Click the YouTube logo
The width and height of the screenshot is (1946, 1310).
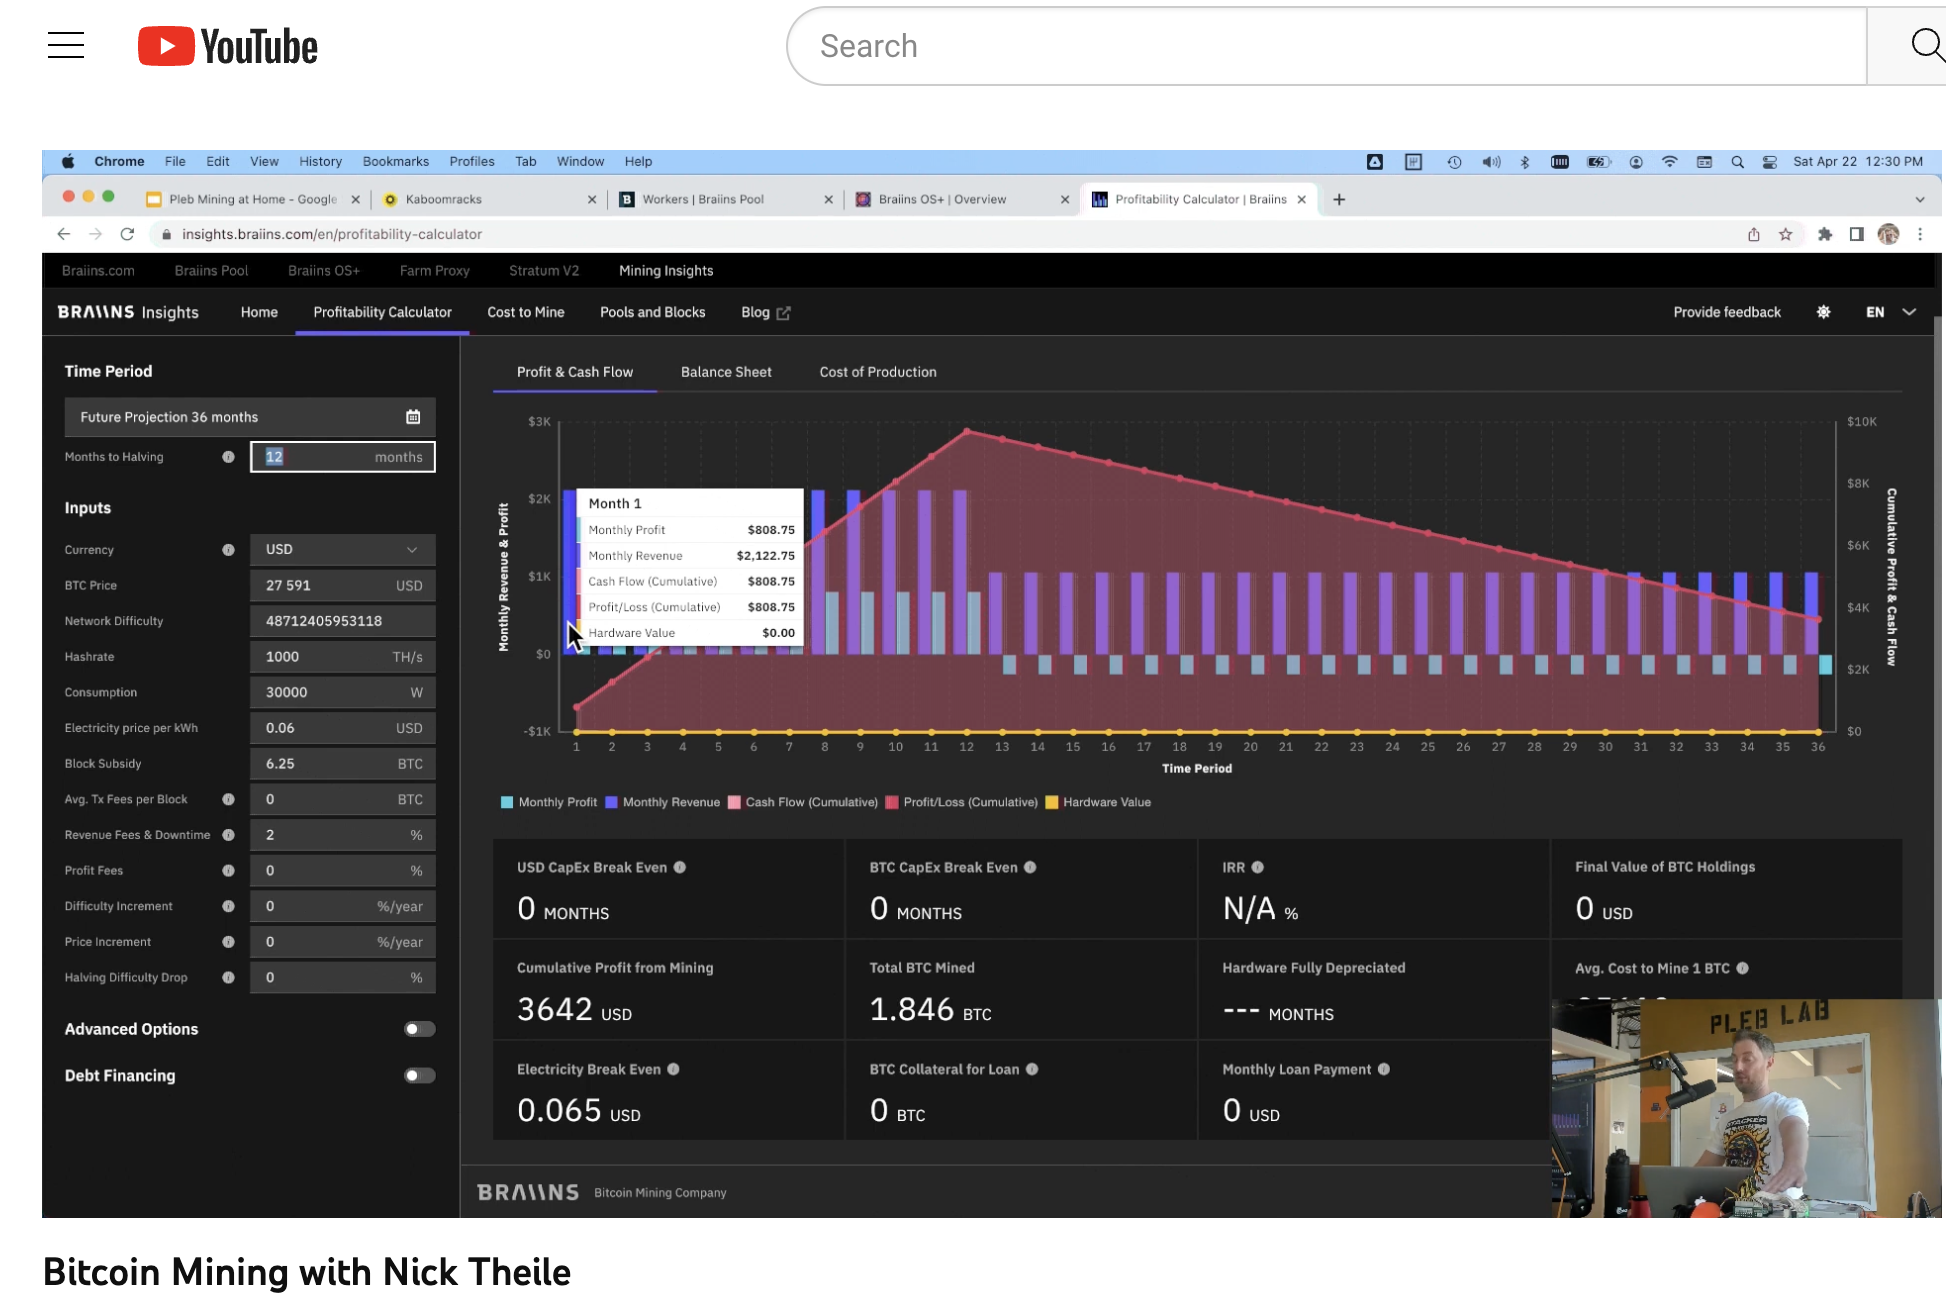(x=228, y=47)
